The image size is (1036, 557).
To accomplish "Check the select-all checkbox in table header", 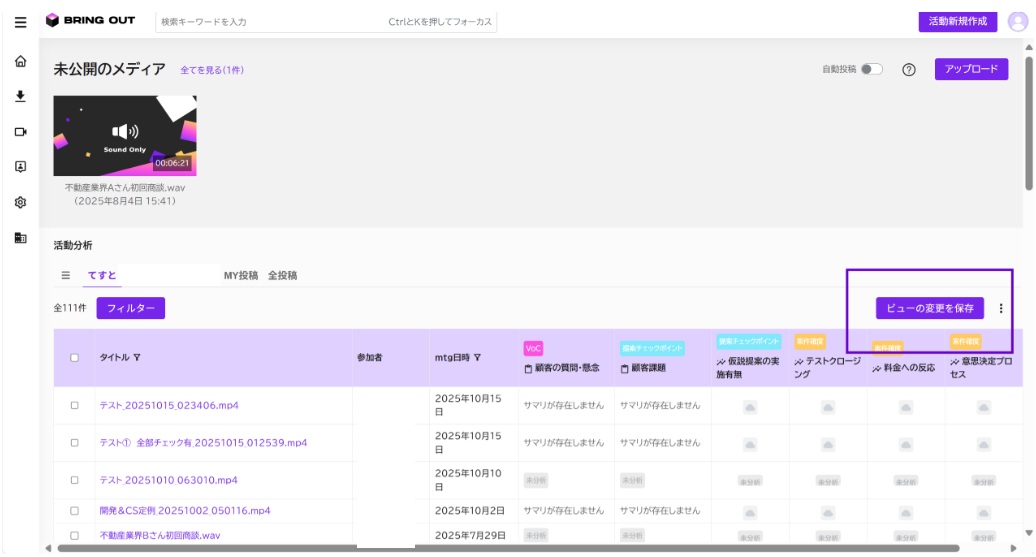I will coord(75,357).
